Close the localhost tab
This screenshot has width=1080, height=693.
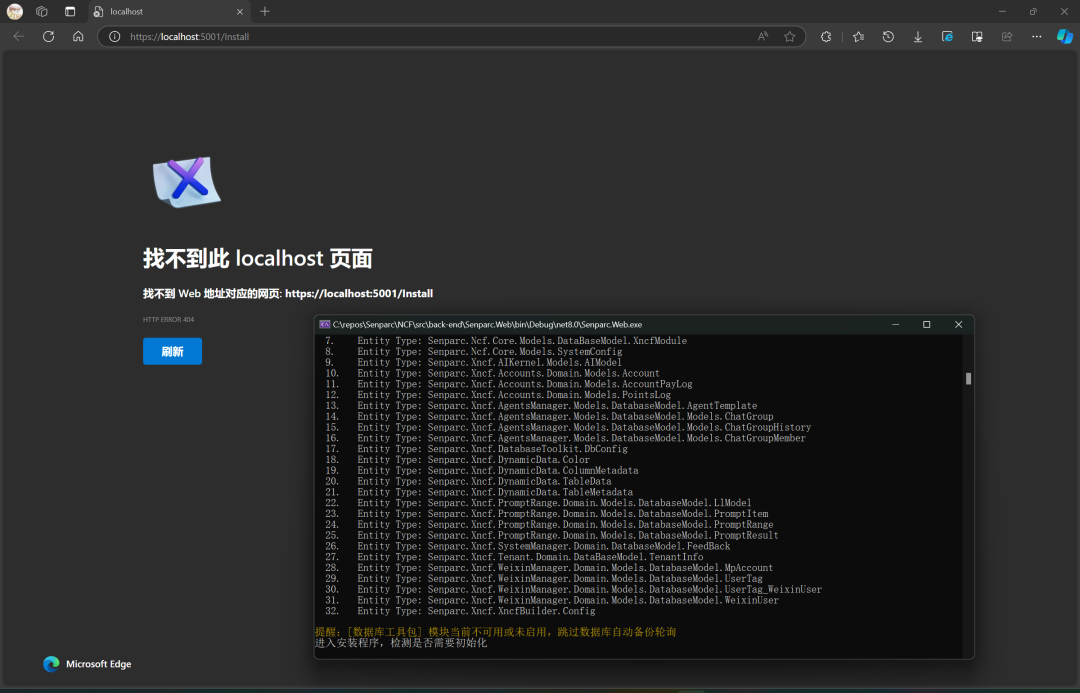[x=240, y=12]
